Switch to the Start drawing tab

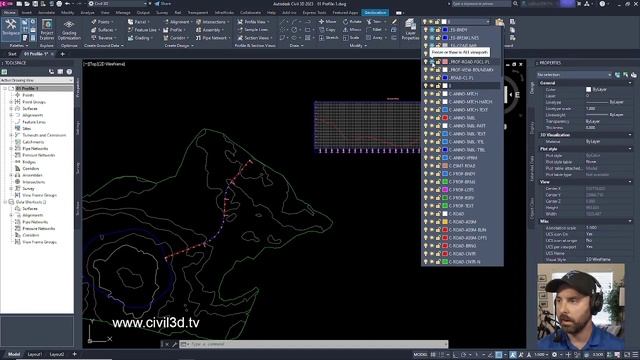click(x=12, y=54)
